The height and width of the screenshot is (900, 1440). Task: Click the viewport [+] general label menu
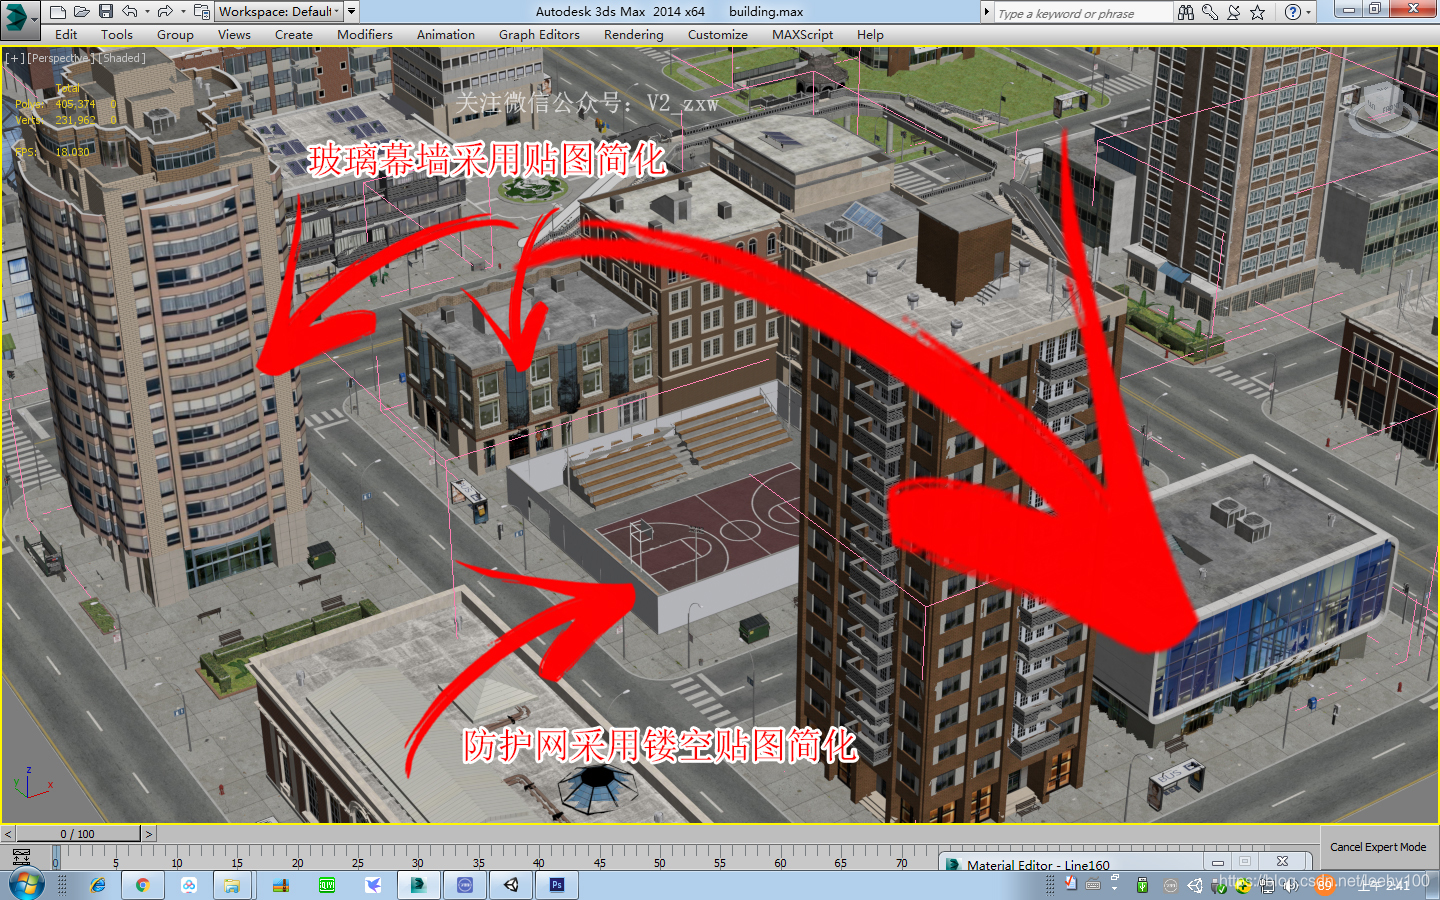[14, 58]
